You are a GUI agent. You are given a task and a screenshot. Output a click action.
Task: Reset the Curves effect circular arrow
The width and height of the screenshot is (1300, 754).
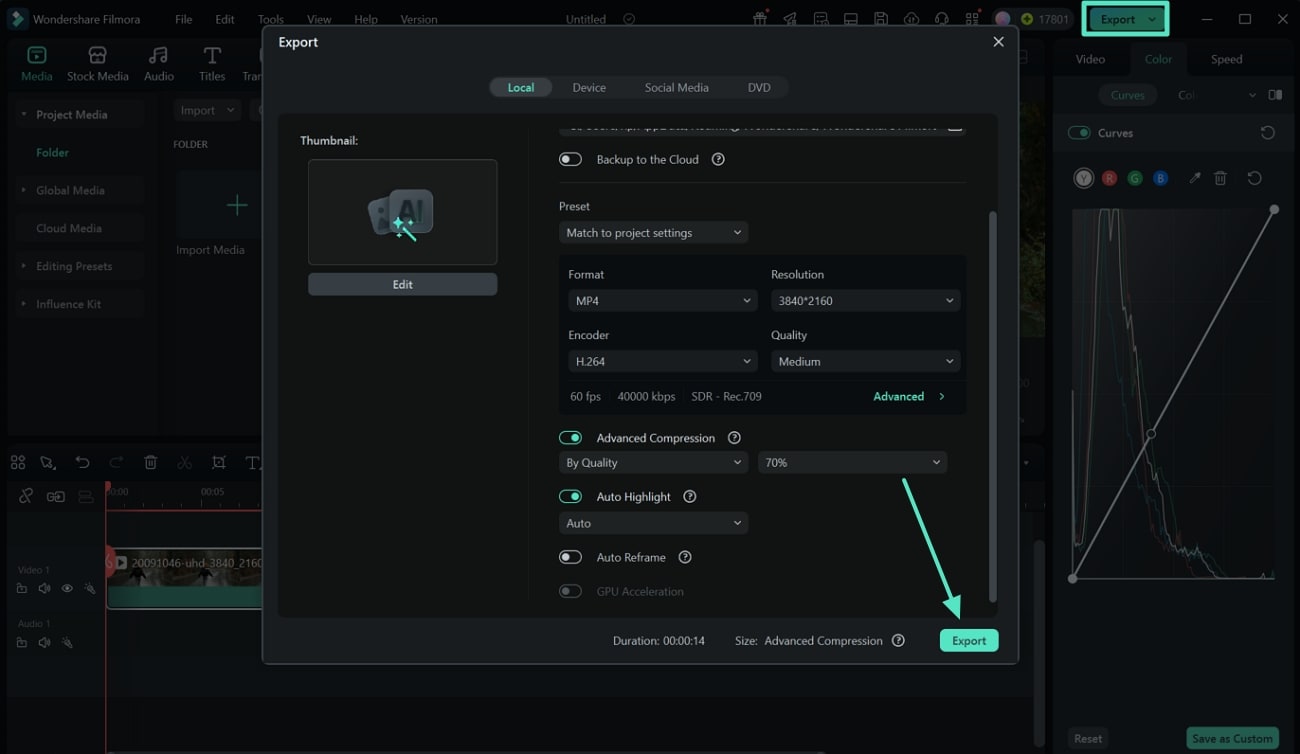pos(1267,133)
